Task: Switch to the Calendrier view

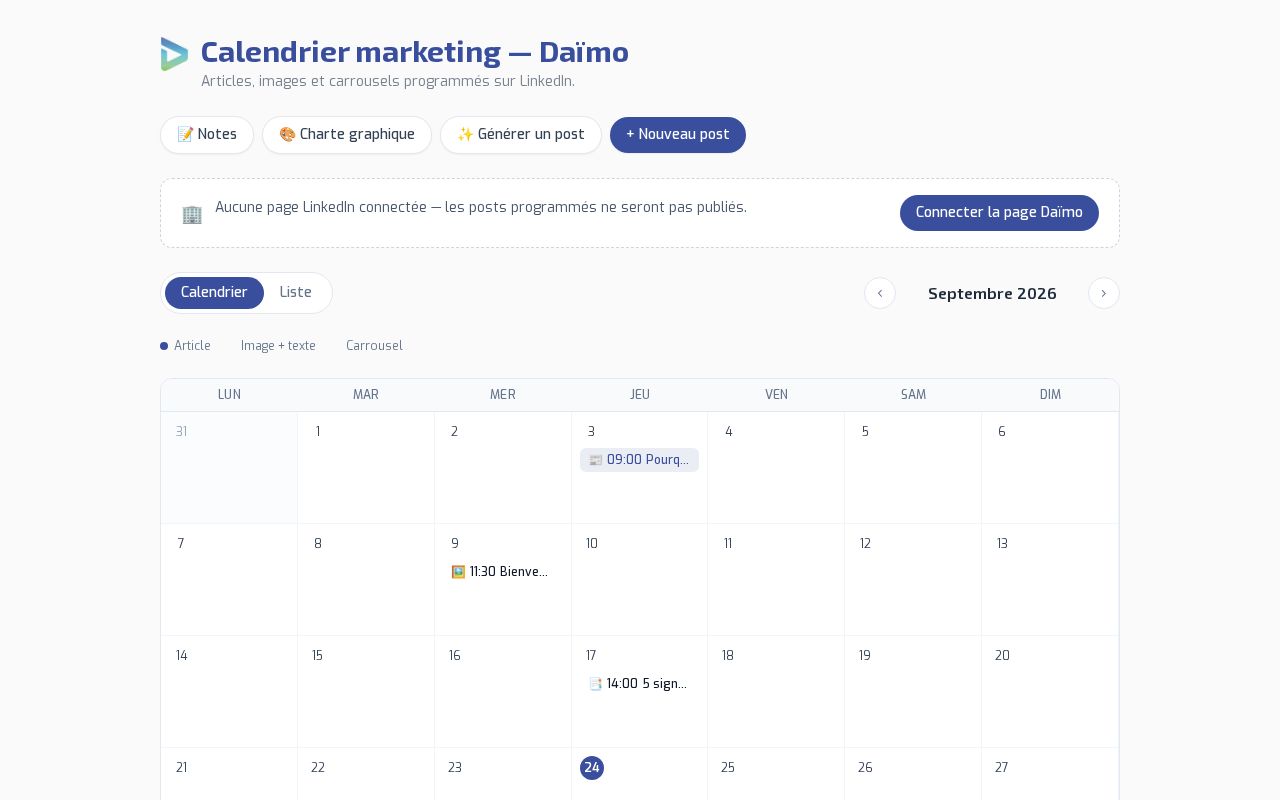Action: (214, 293)
